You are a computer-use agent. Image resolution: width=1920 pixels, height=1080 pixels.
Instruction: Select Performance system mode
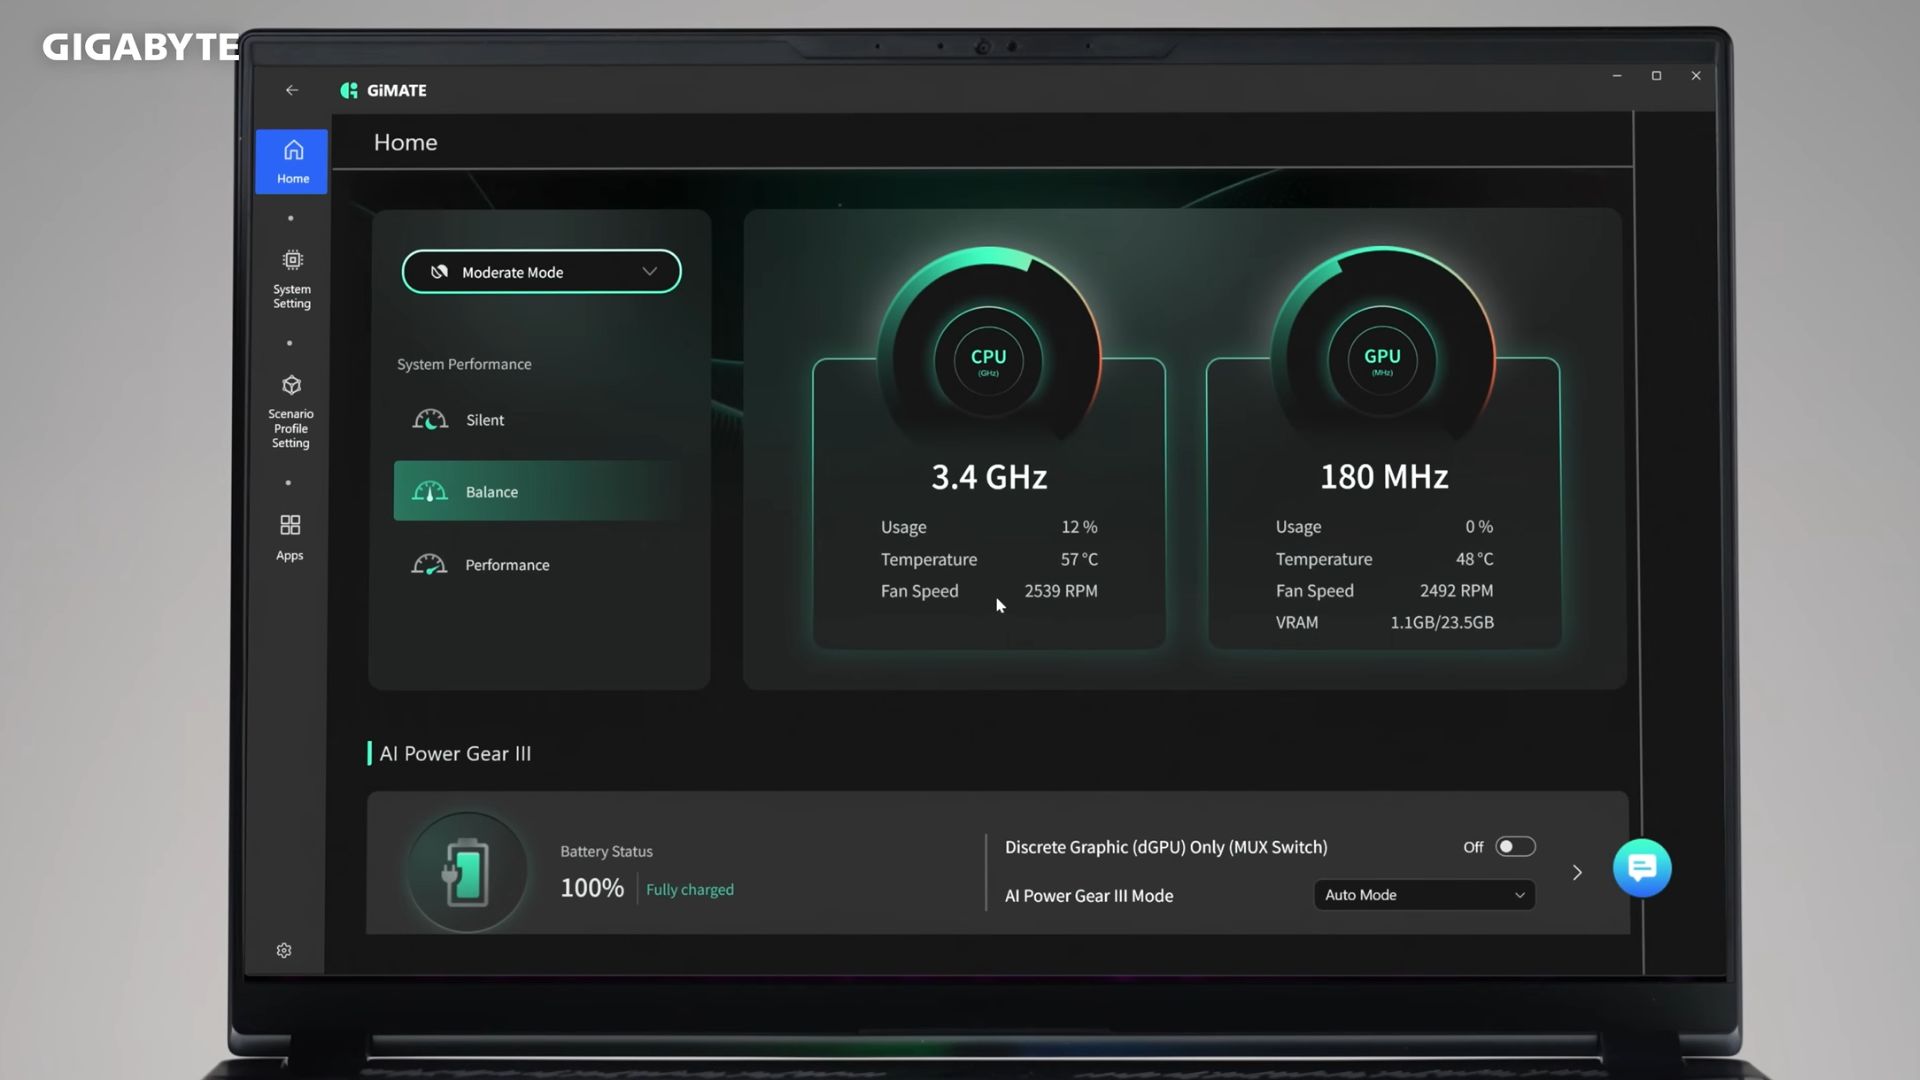click(x=506, y=565)
